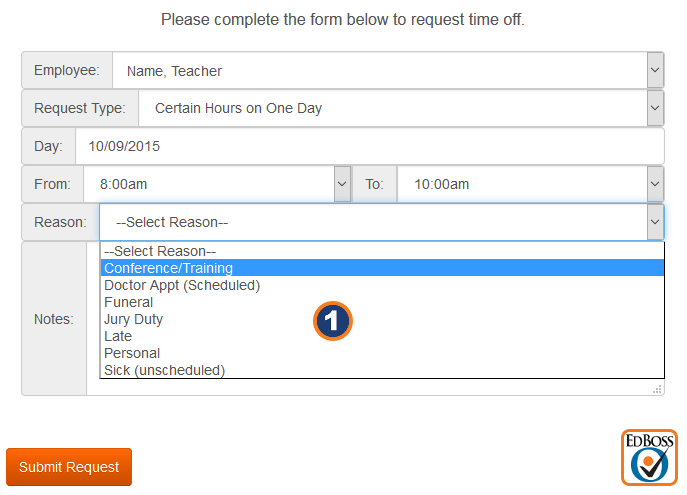The image size is (687, 495).
Task: Choose the --Select Reason-- list entry
Action: pyautogui.click(x=160, y=251)
